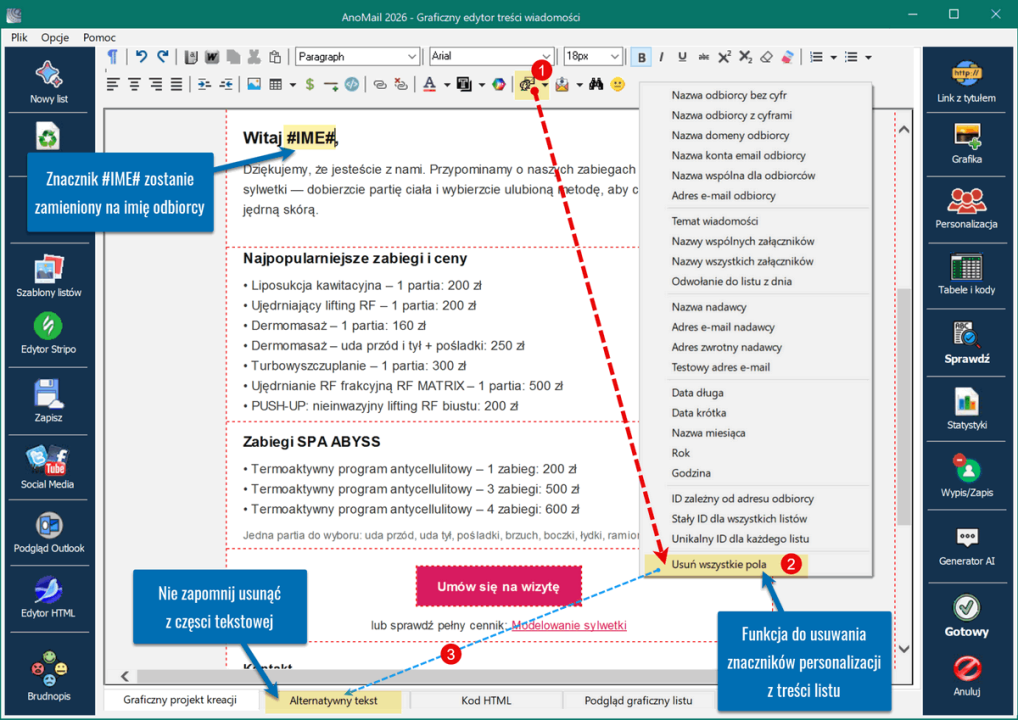Toggle strikethrough formatting
The height and width of the screenshot is (720, 1018).
[x=703, y=57]
